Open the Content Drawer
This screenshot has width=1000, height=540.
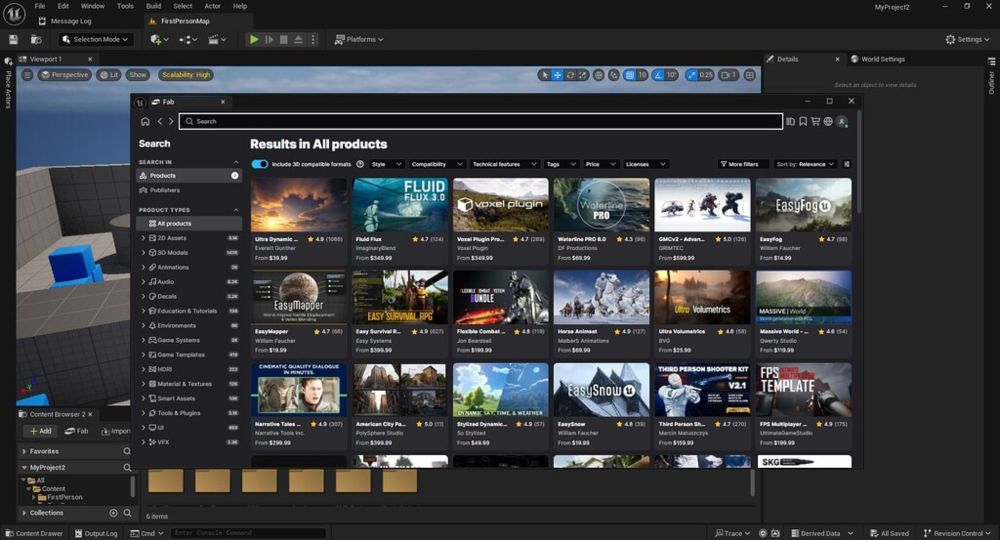pos(33,533)
